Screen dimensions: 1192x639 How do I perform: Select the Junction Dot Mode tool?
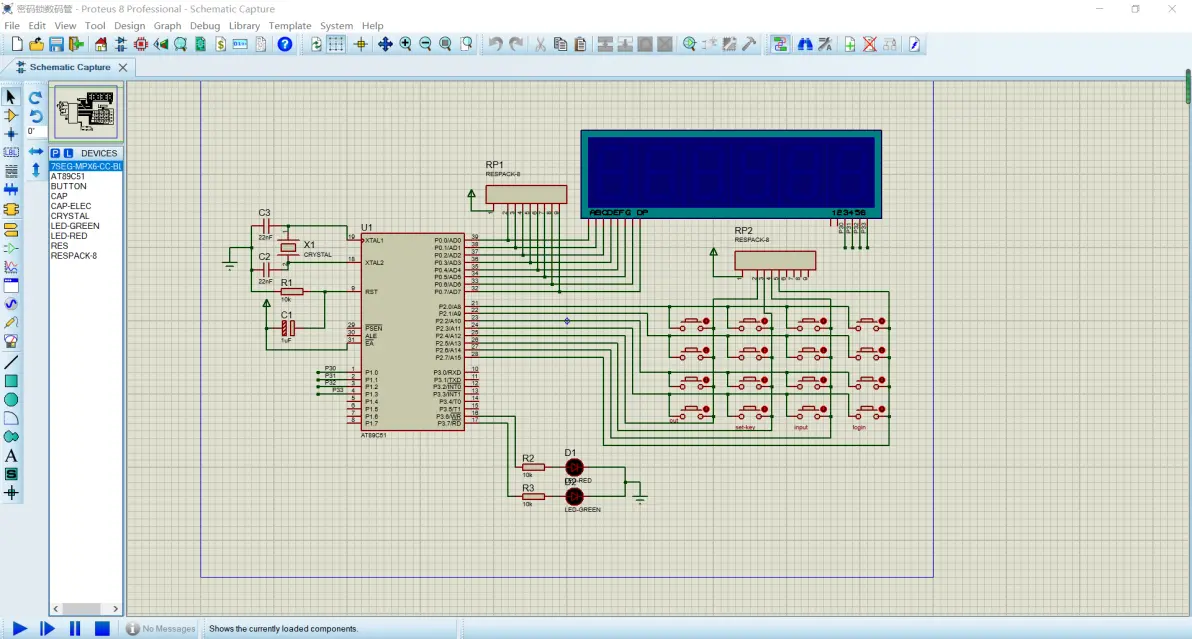11,134
